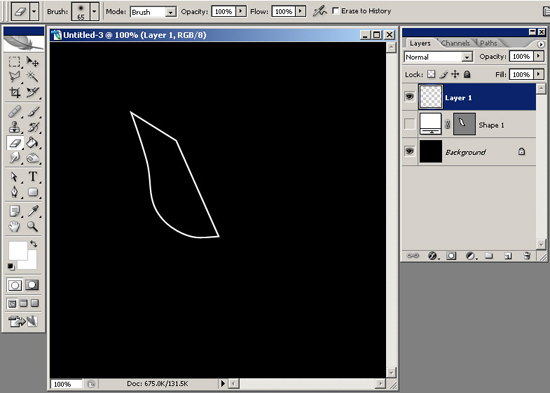
Task: Enable Erase to History checkbox
Action: pos(336,11)
